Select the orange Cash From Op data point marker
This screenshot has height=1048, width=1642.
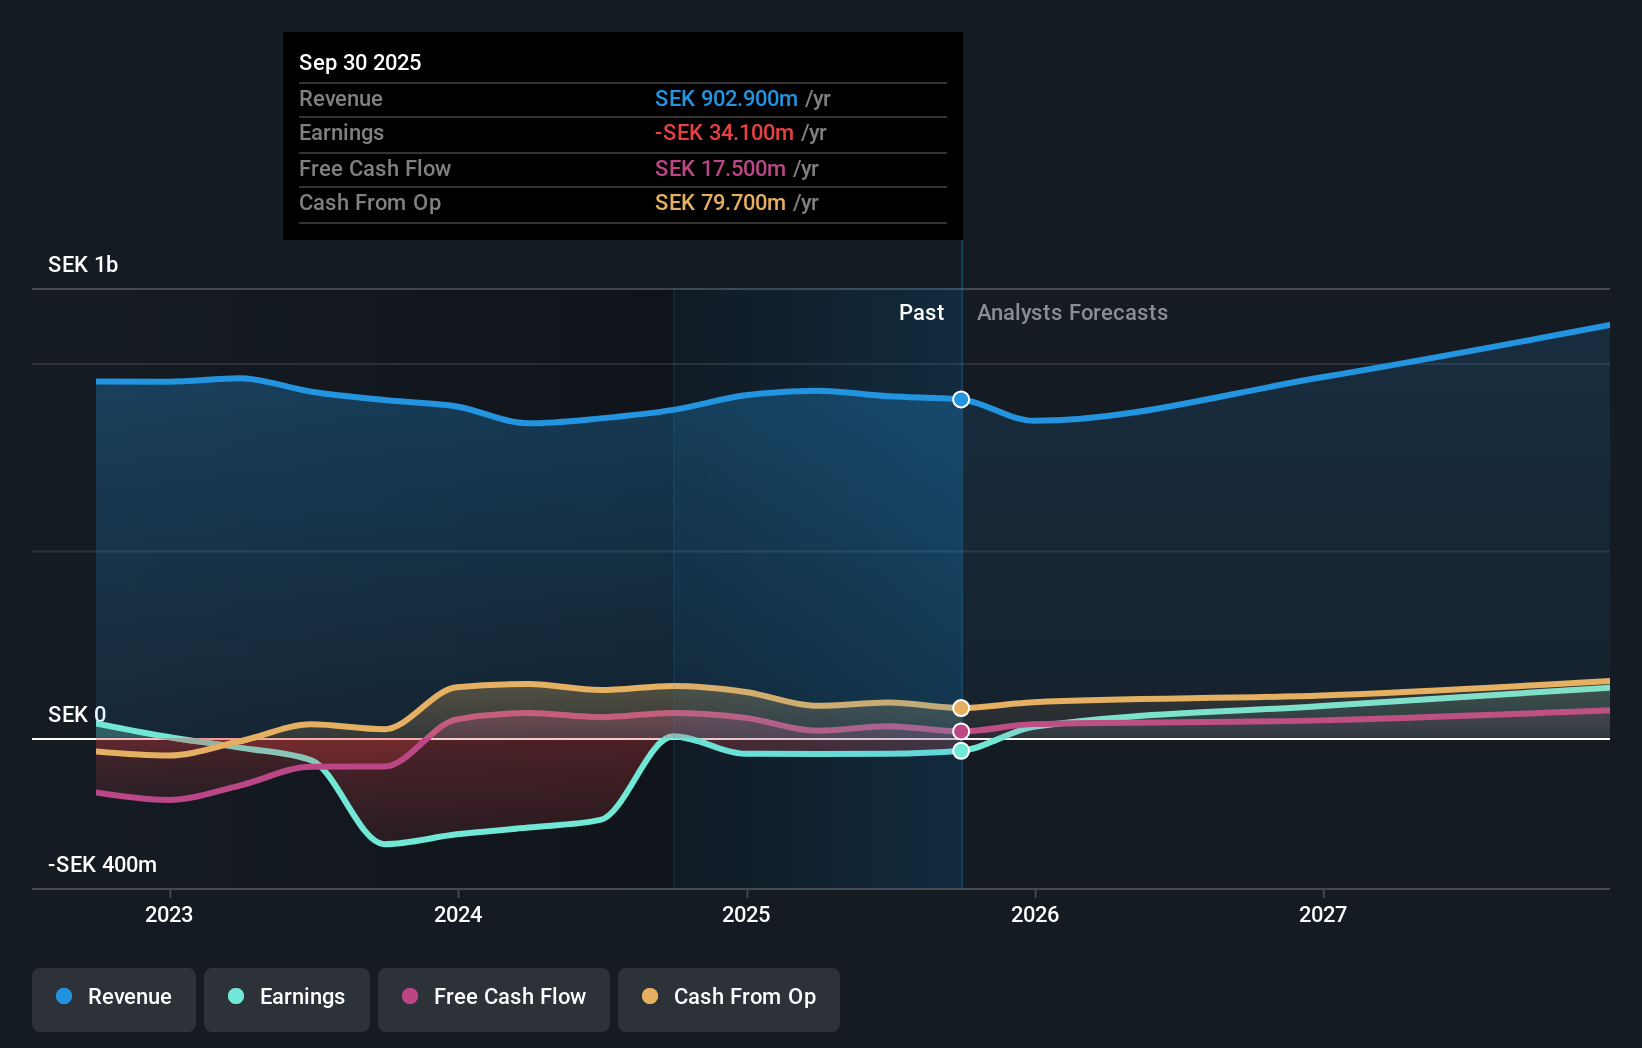[x=961, y=707]
